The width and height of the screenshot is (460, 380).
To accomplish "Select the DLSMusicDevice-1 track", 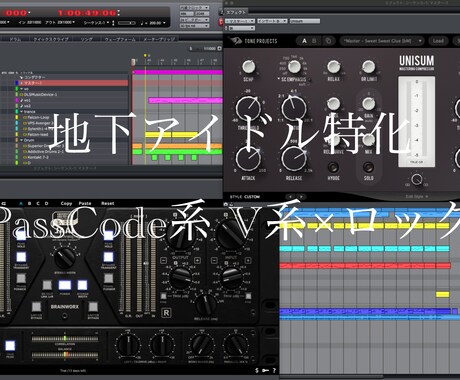I will [40, 95].
